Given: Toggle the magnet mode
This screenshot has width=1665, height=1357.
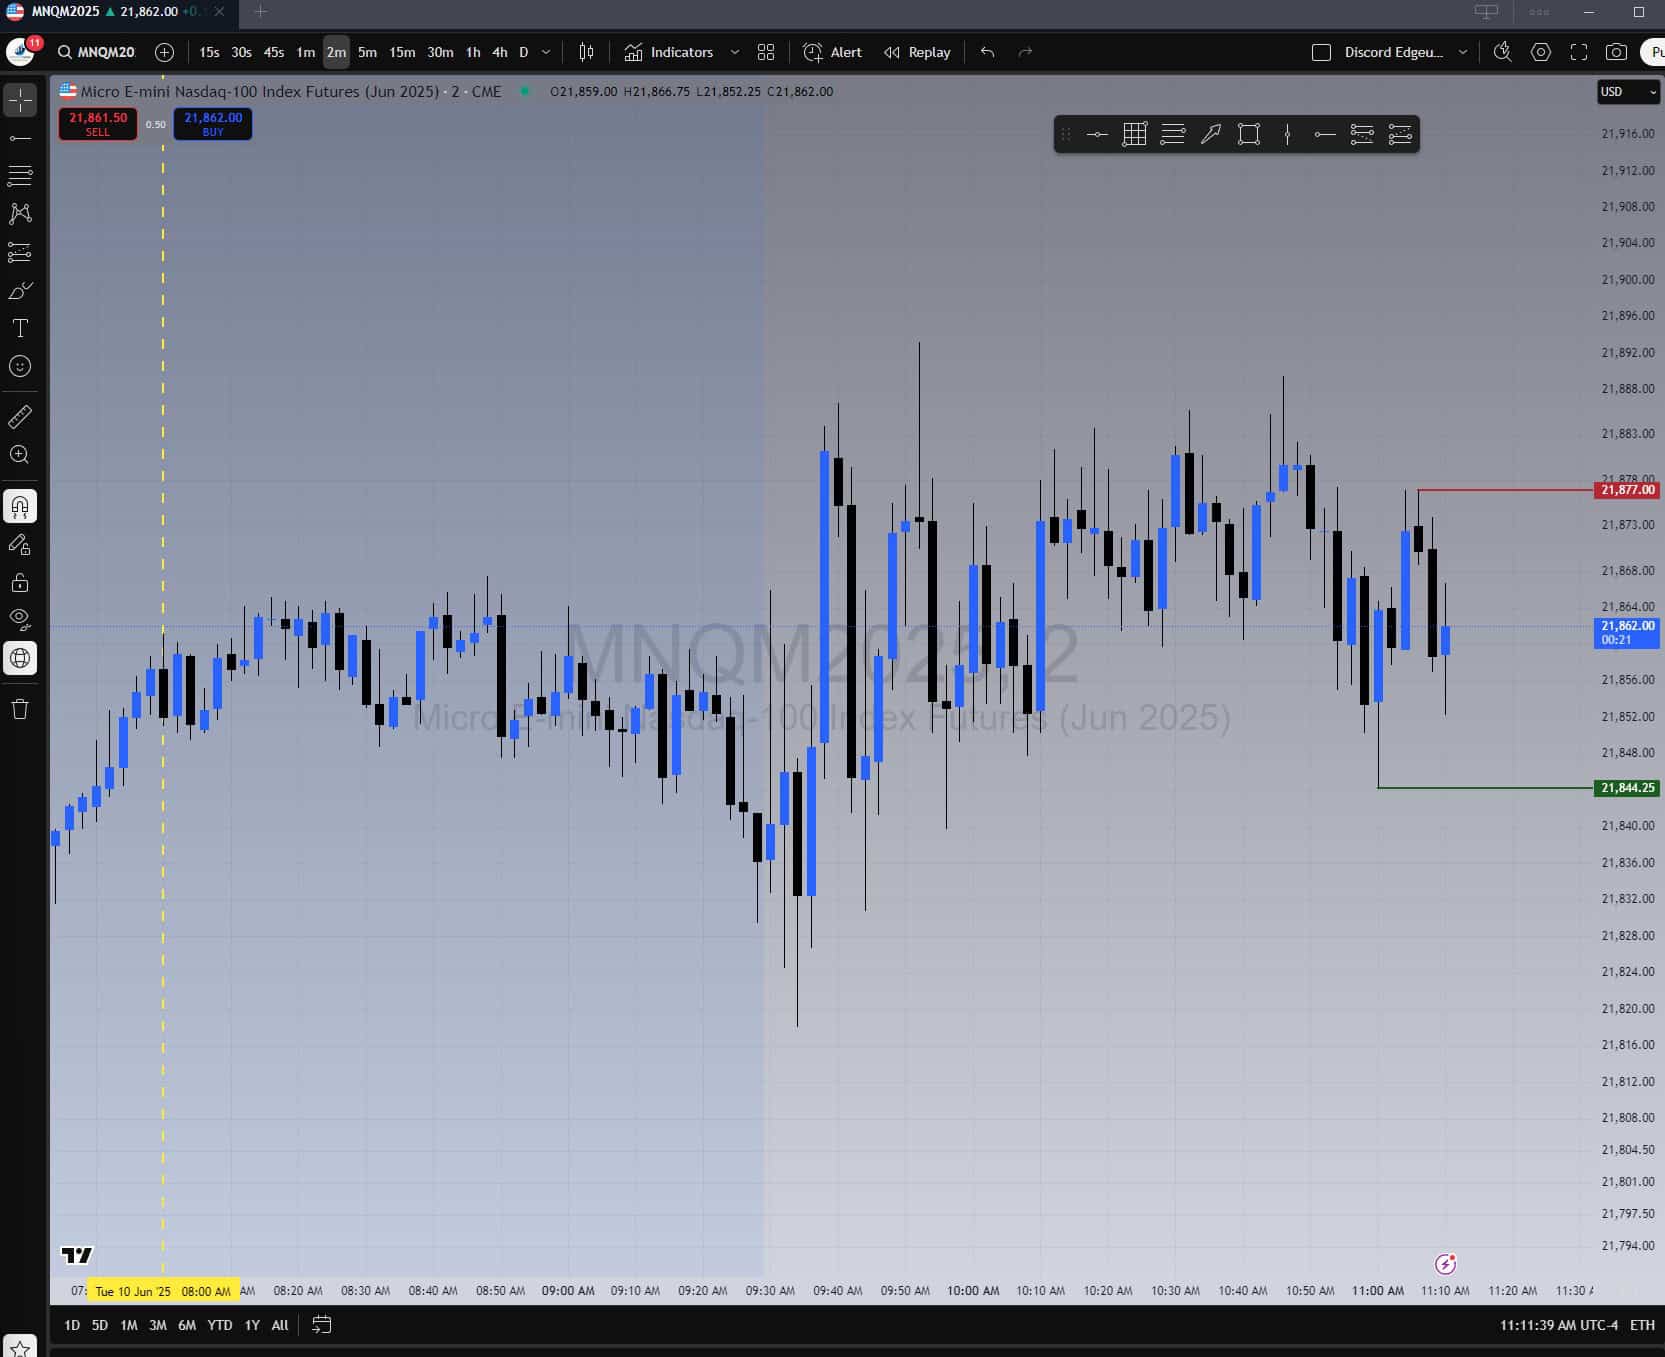Looking at the screenshot, I should [x=20, y=506].
